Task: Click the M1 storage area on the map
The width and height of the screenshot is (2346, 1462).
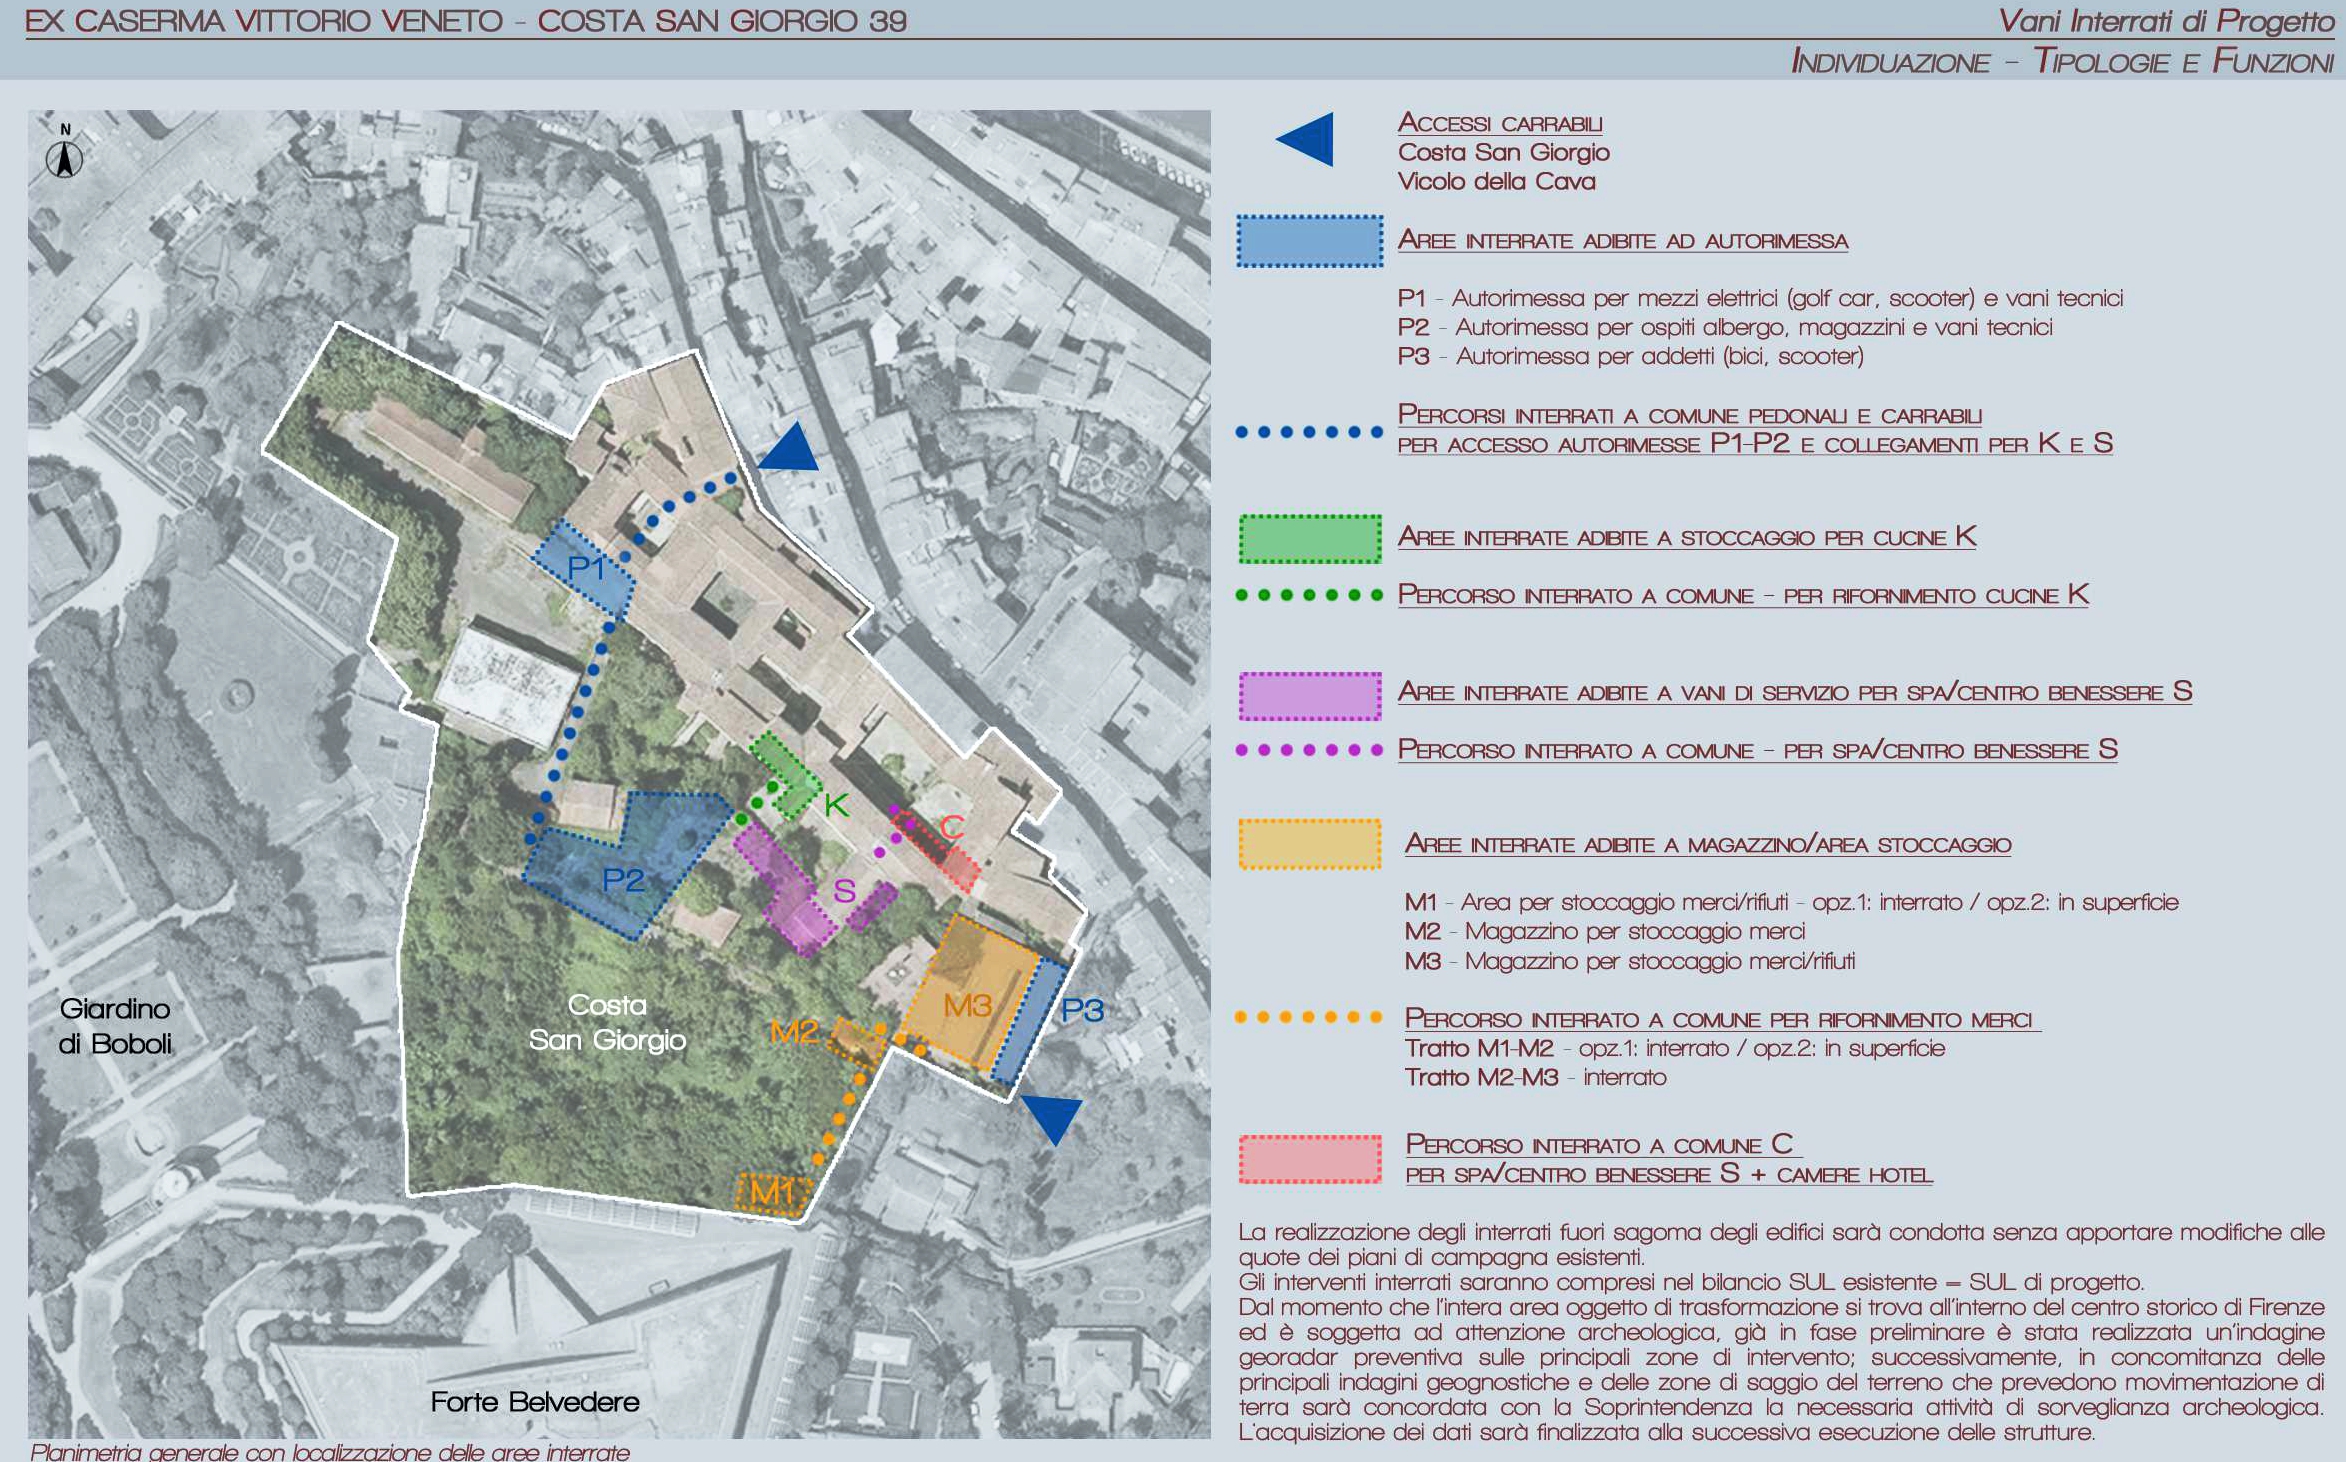Action: pos(771,1193)
